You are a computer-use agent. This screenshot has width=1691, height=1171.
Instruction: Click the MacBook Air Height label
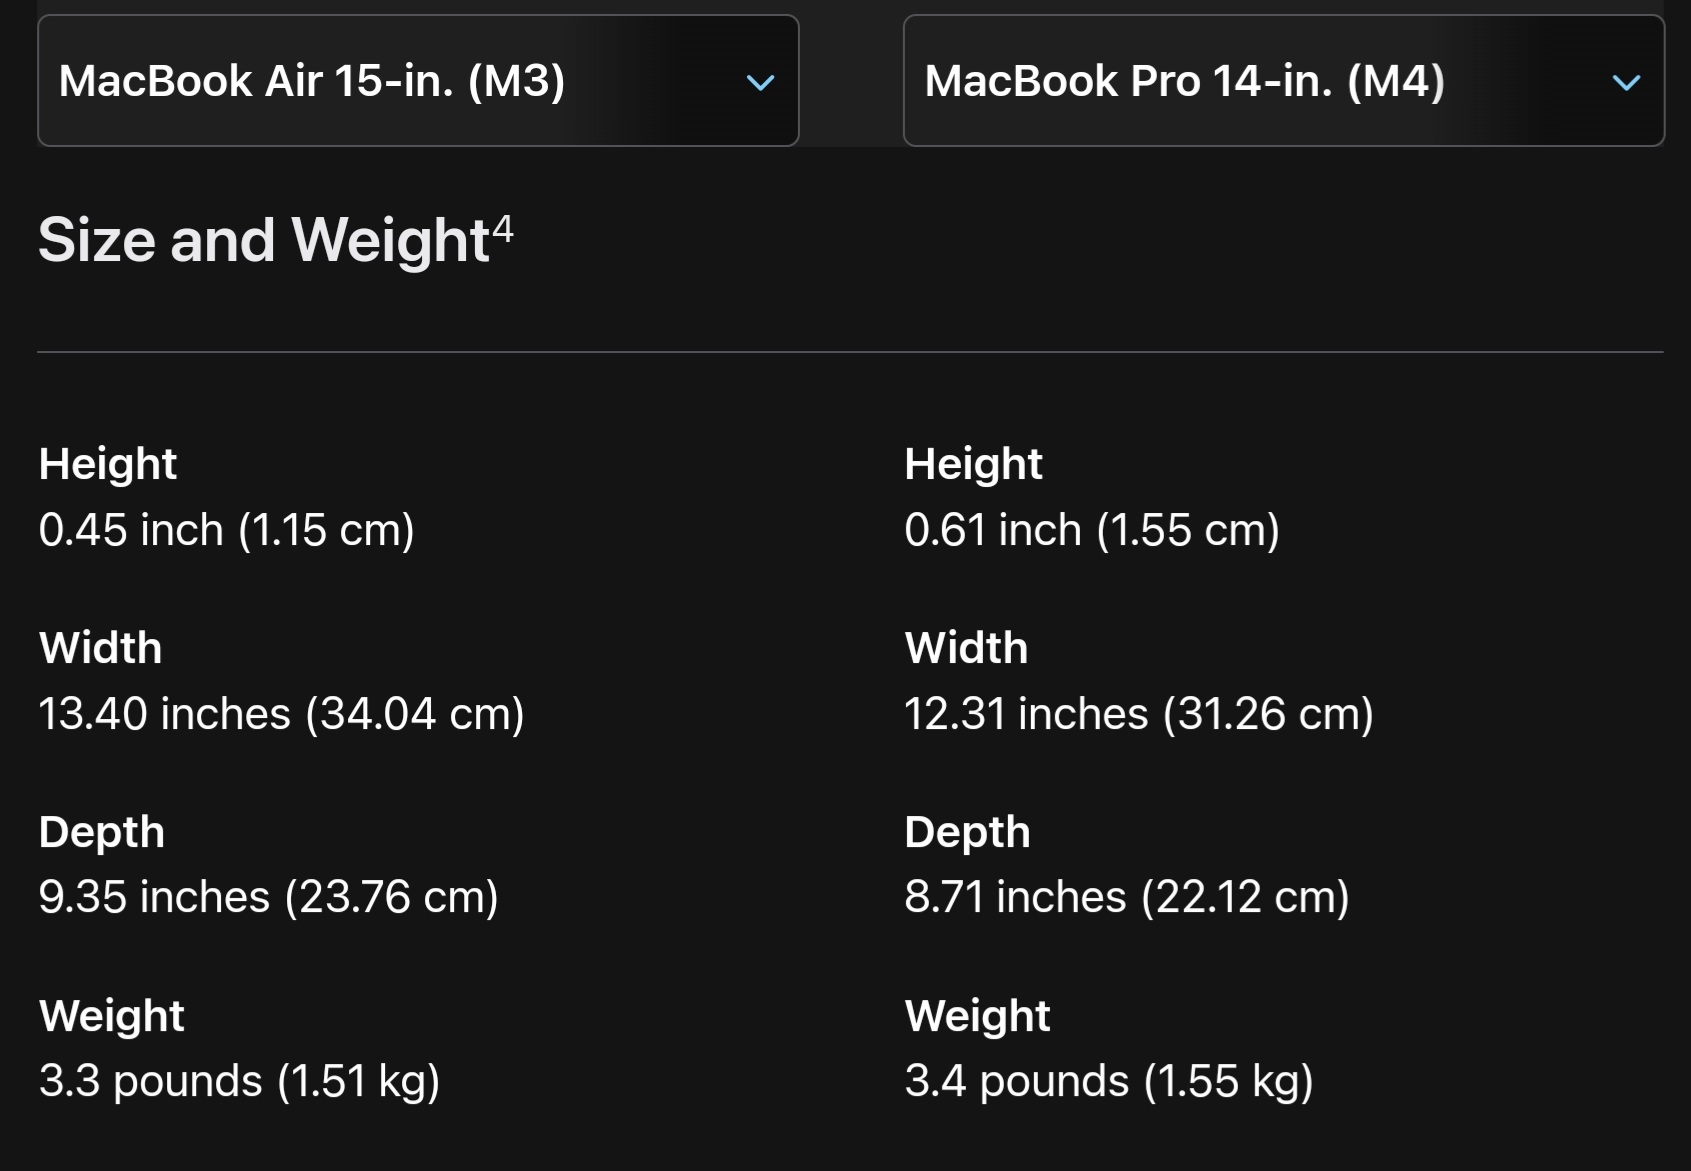click(x=108, y=464)
